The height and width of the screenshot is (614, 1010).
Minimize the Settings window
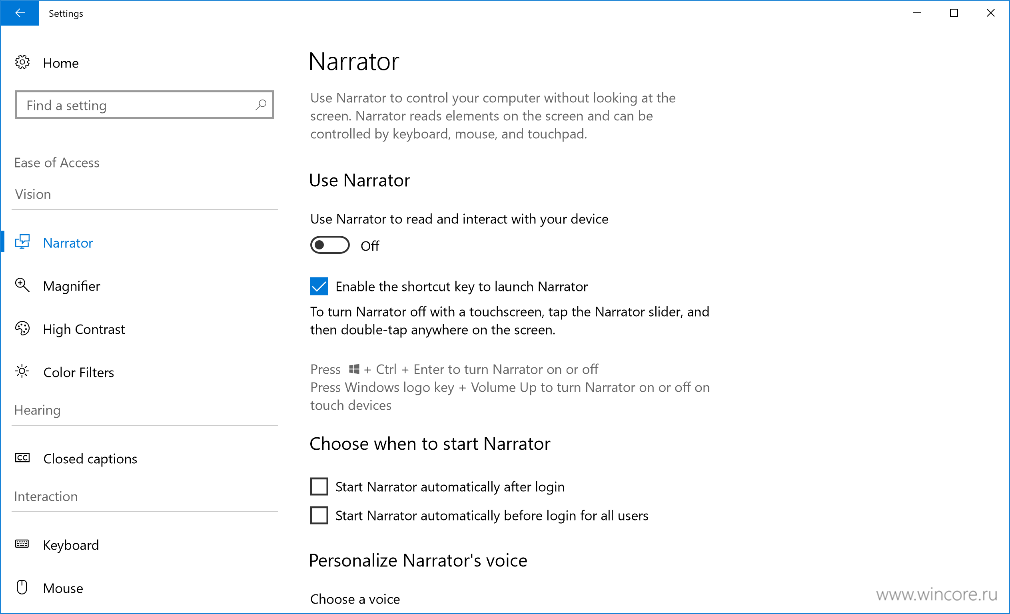(x=917, y=13)
